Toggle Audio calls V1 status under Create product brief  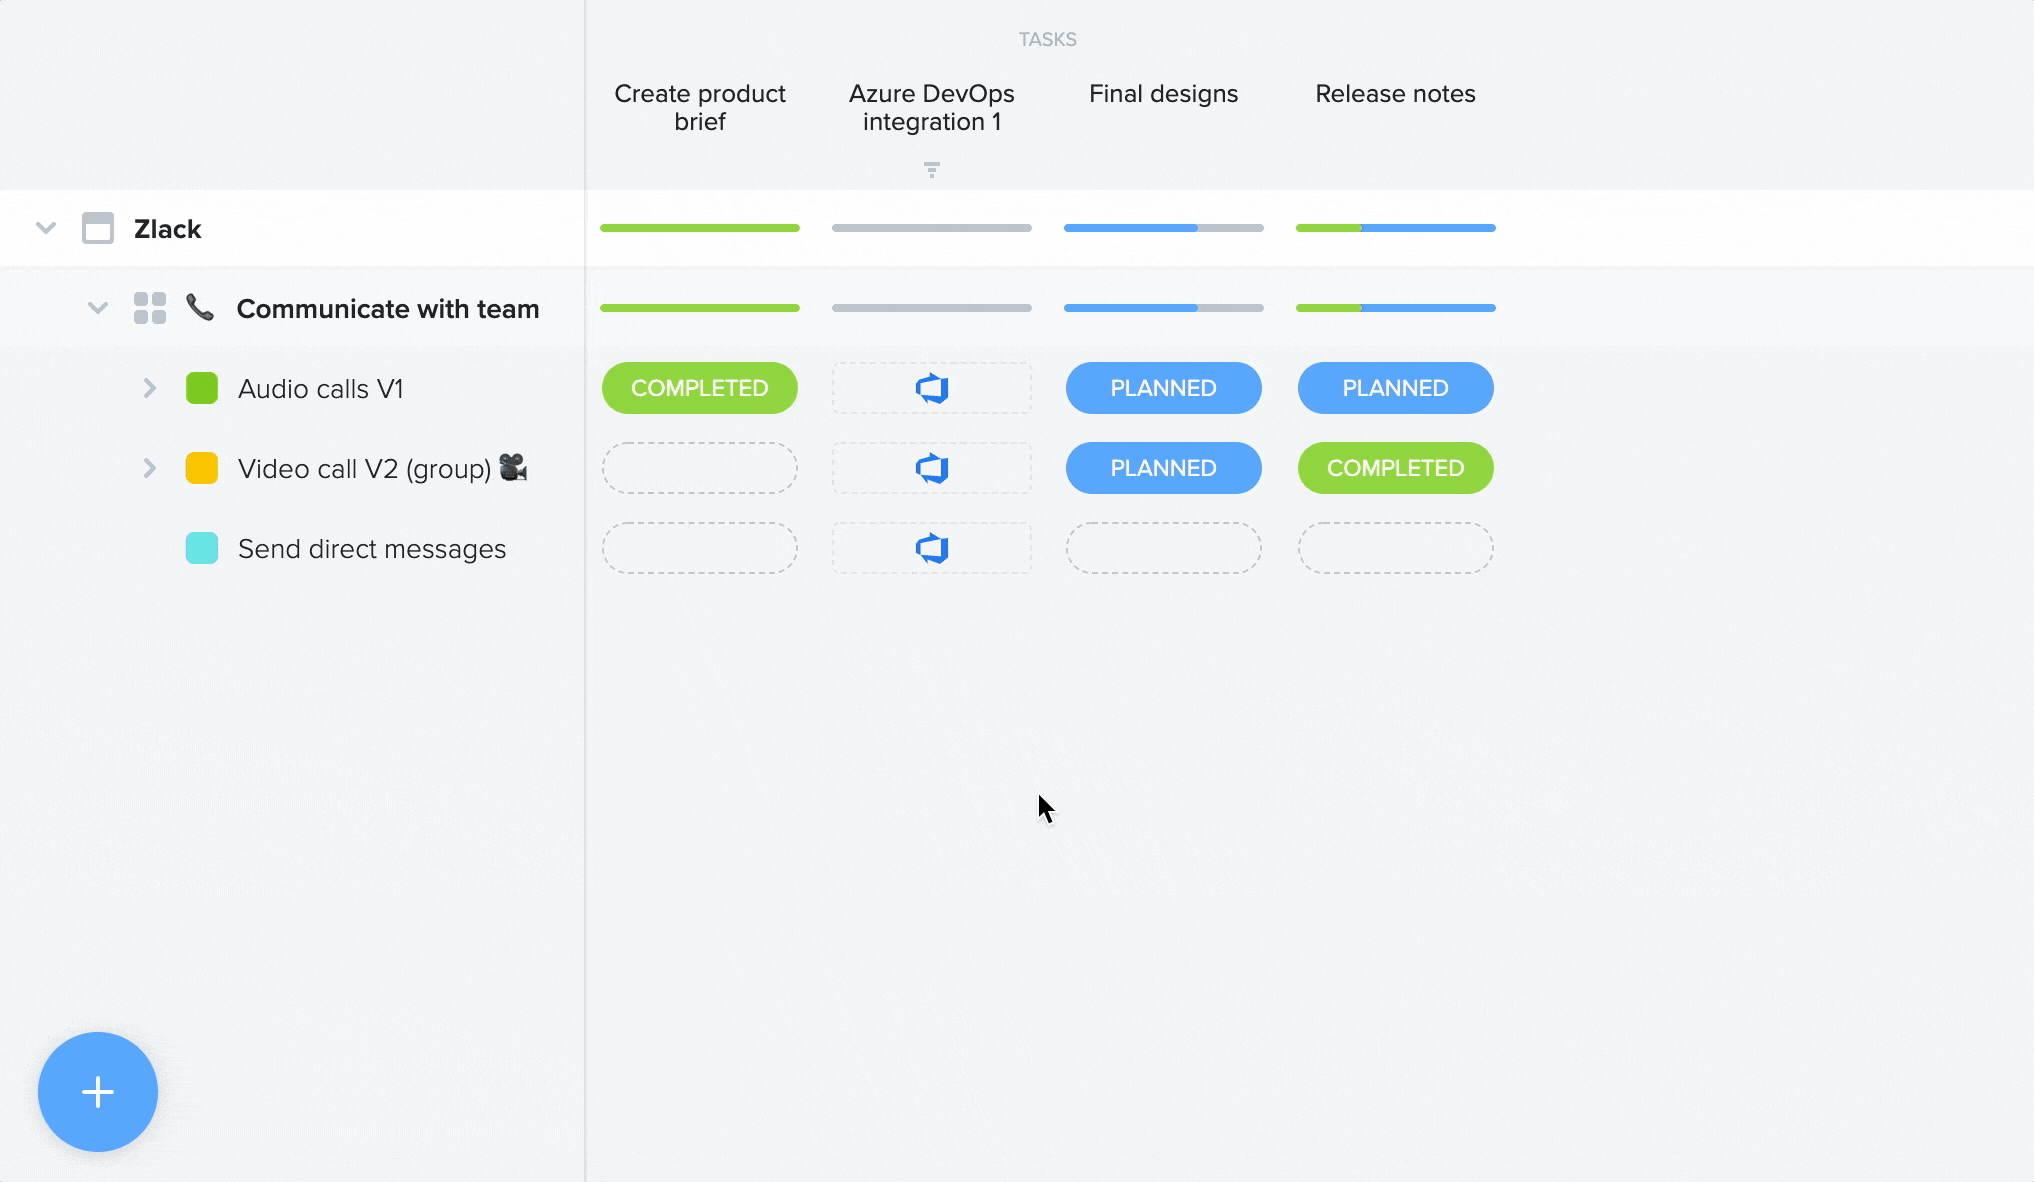tap(699, 388)
